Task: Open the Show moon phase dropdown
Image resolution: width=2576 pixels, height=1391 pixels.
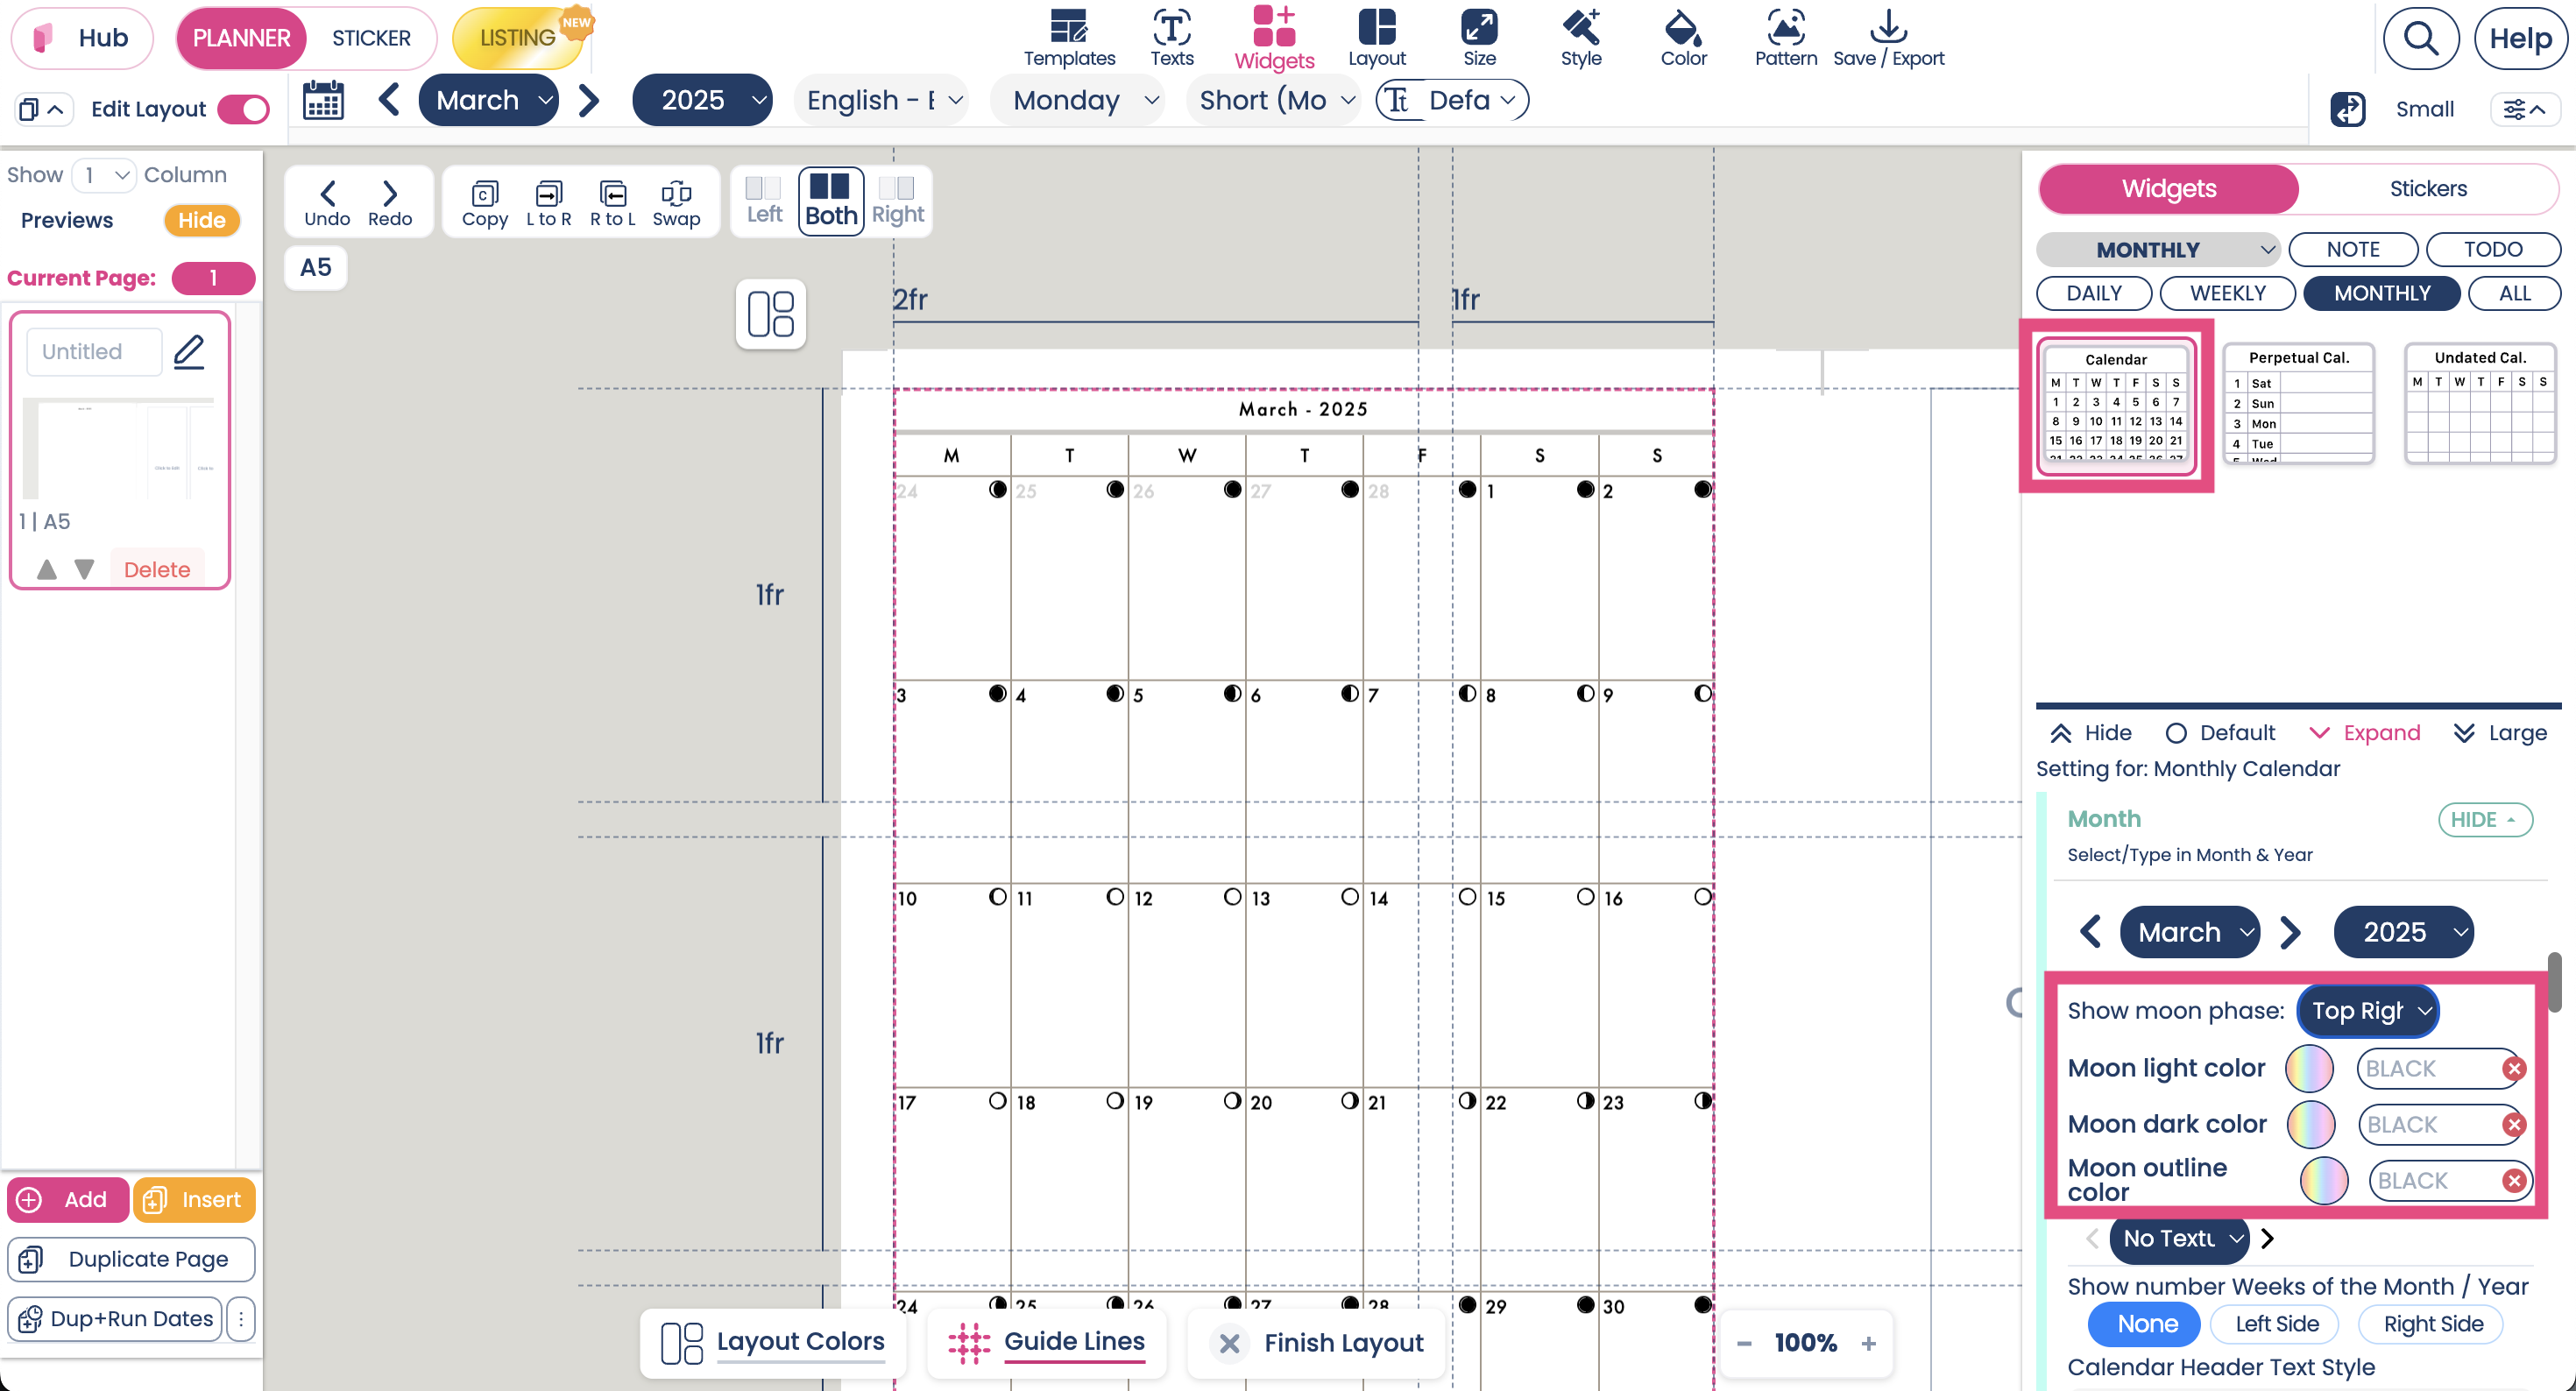Action: (x=2367, y=1011)
